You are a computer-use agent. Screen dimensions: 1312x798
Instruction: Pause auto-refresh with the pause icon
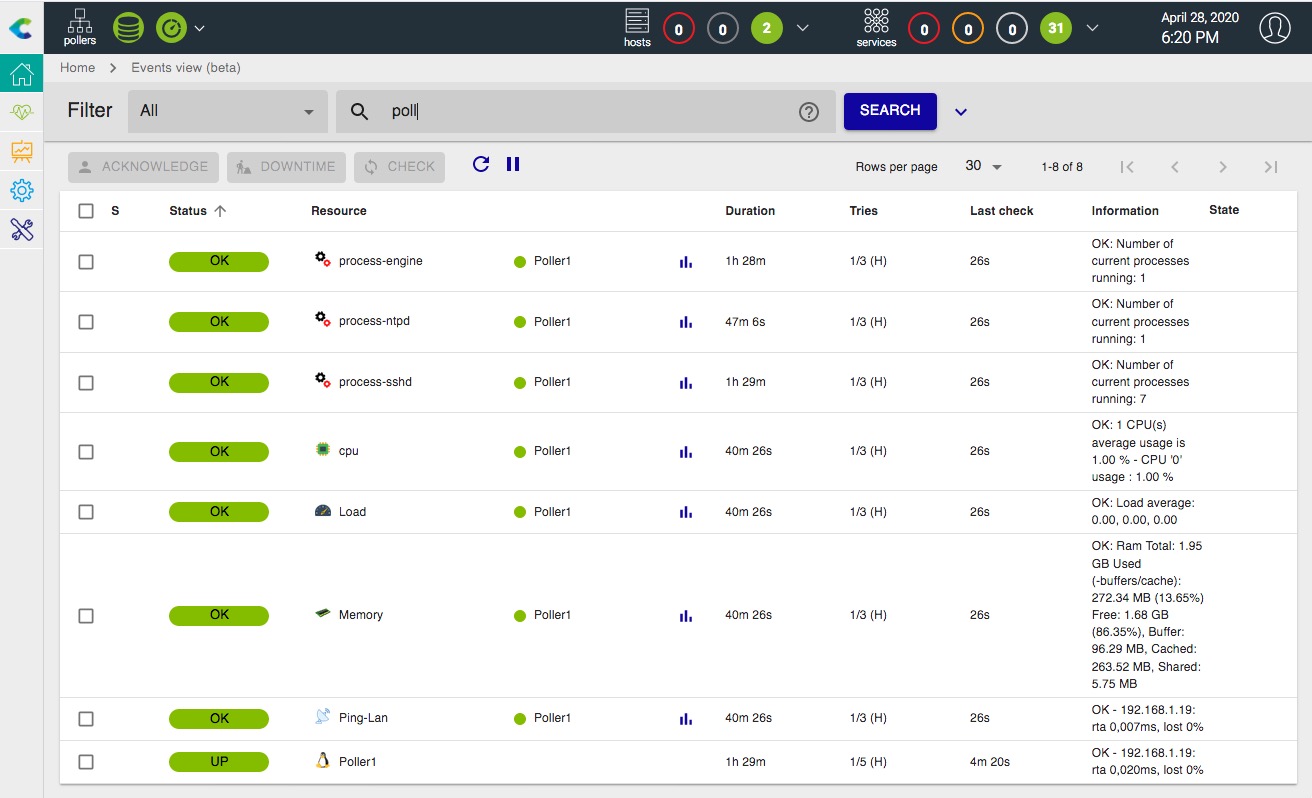[513, 164]
